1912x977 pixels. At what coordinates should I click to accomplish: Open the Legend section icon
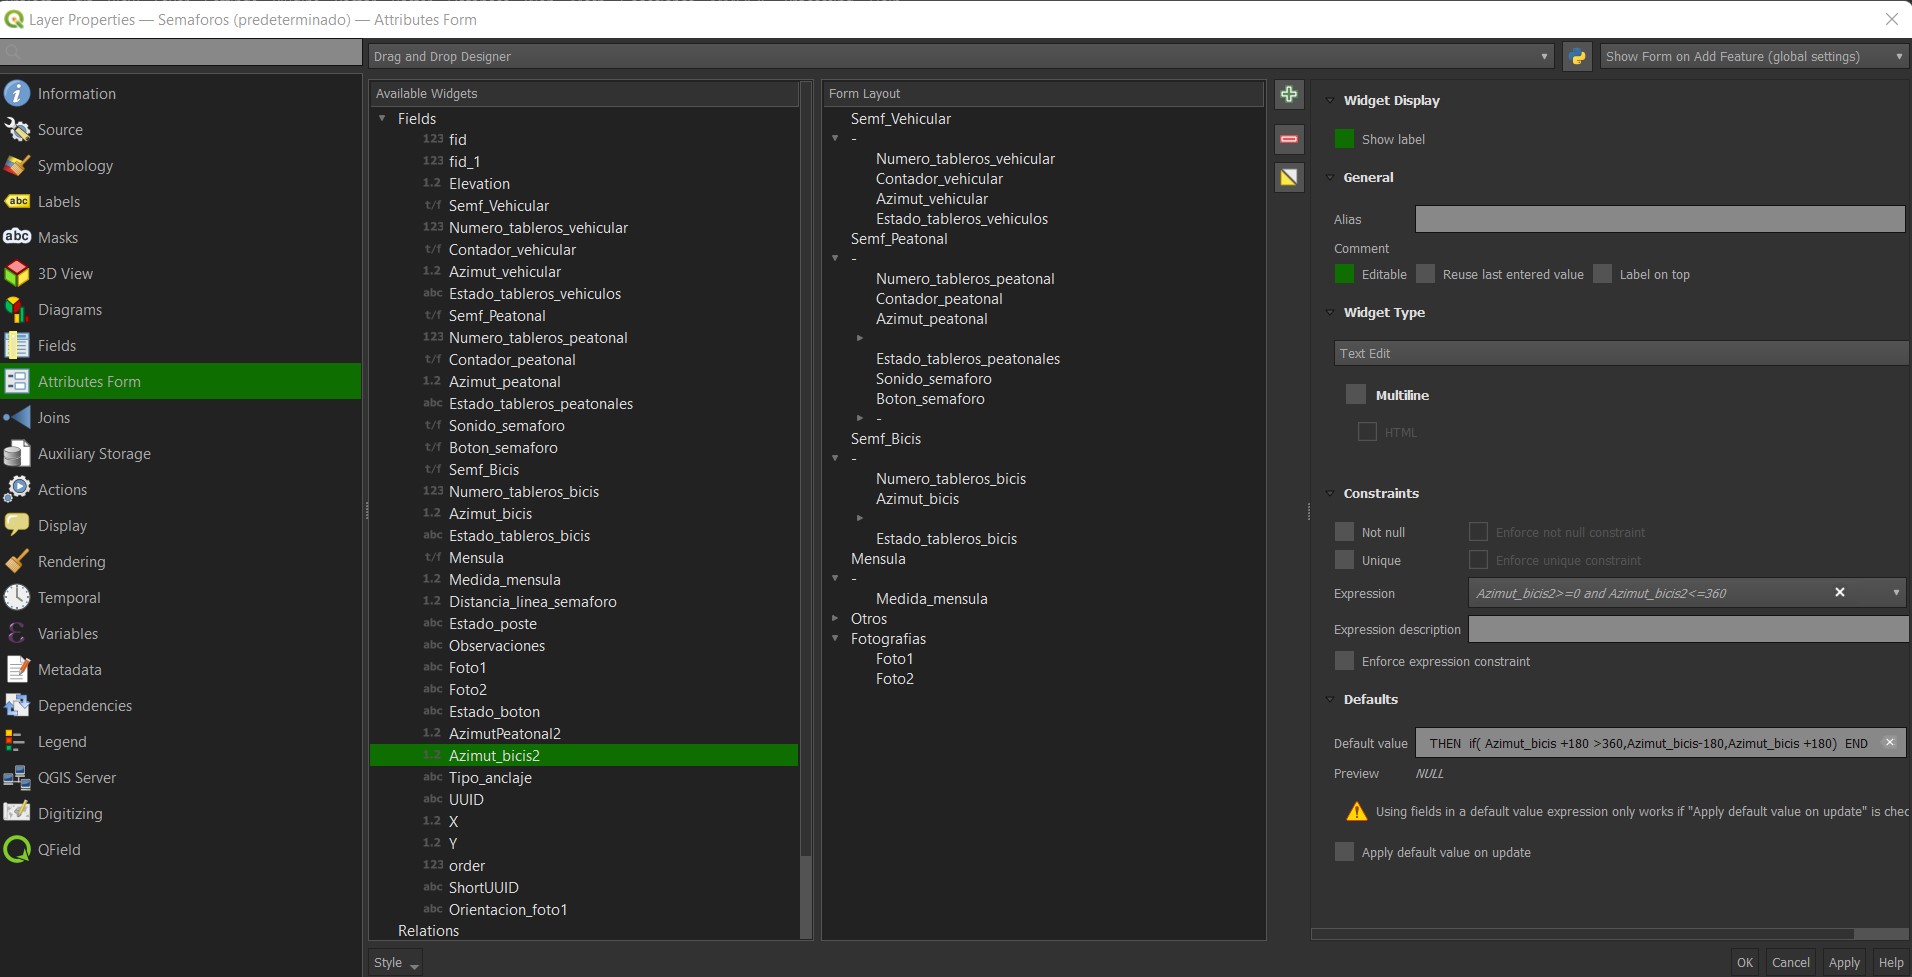(x=17, y=741)
